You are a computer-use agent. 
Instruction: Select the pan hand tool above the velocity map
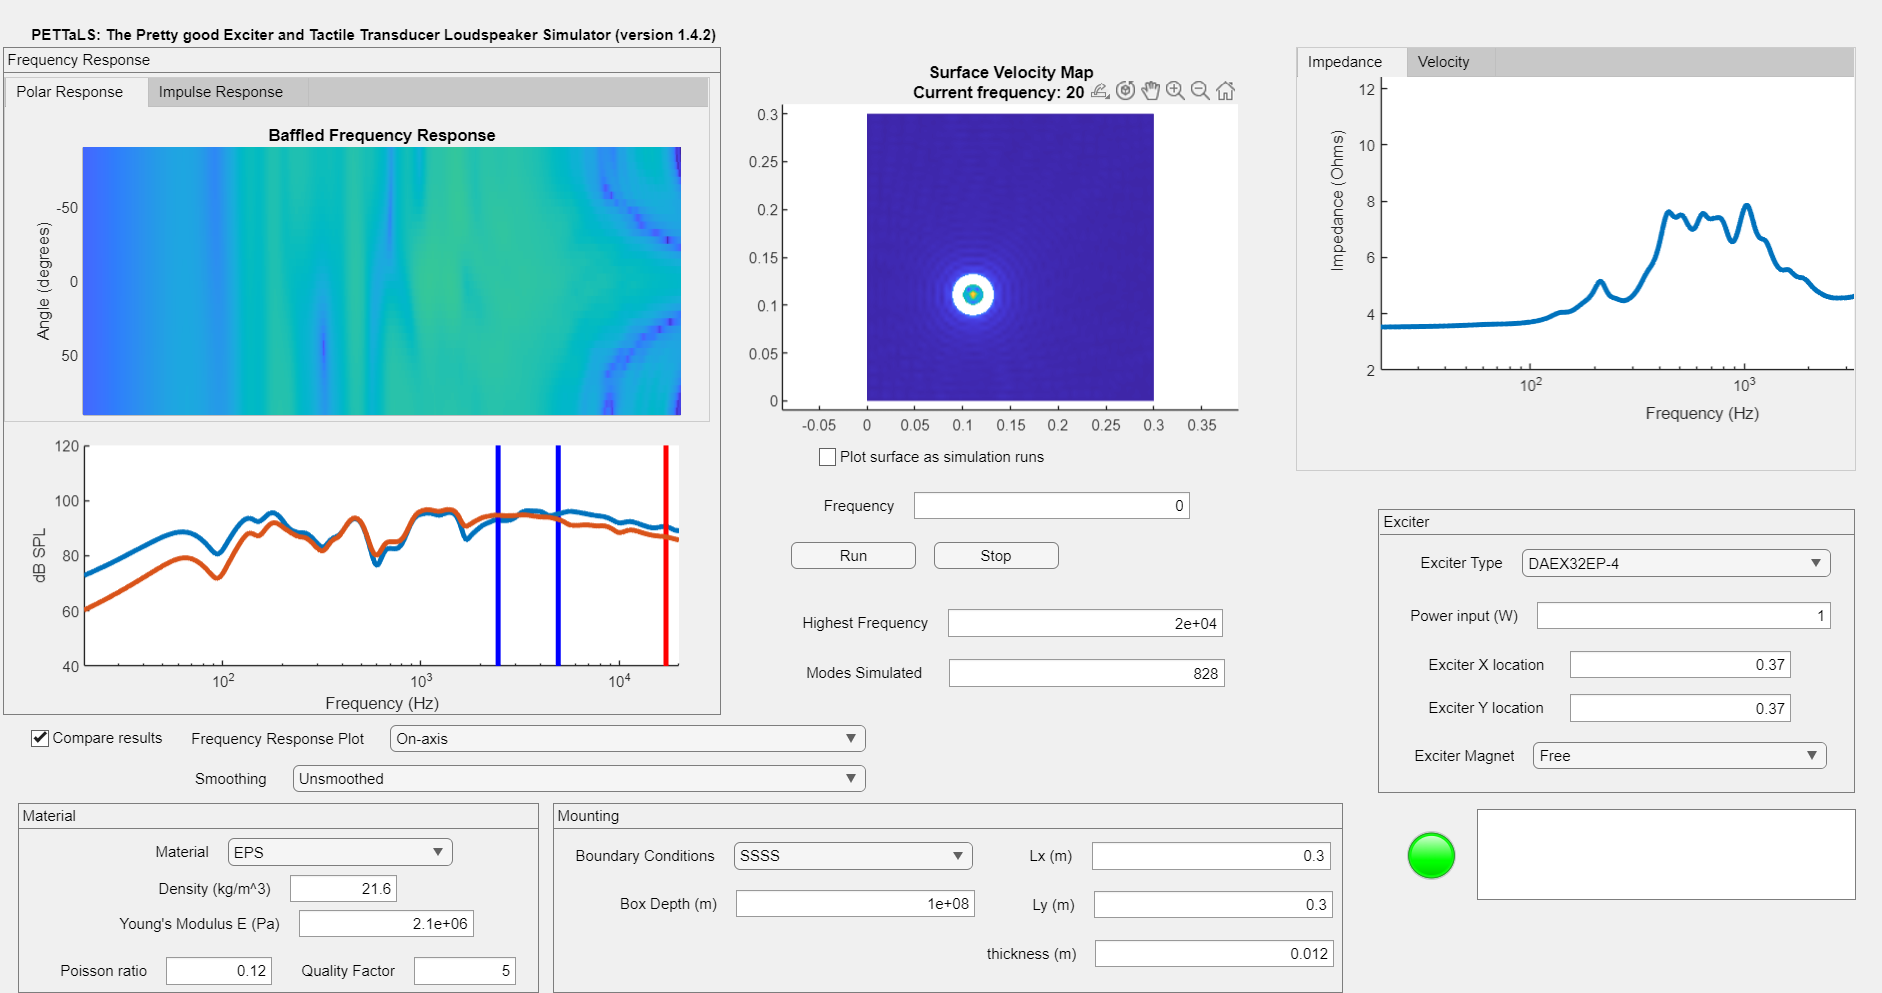[1151, 91]
